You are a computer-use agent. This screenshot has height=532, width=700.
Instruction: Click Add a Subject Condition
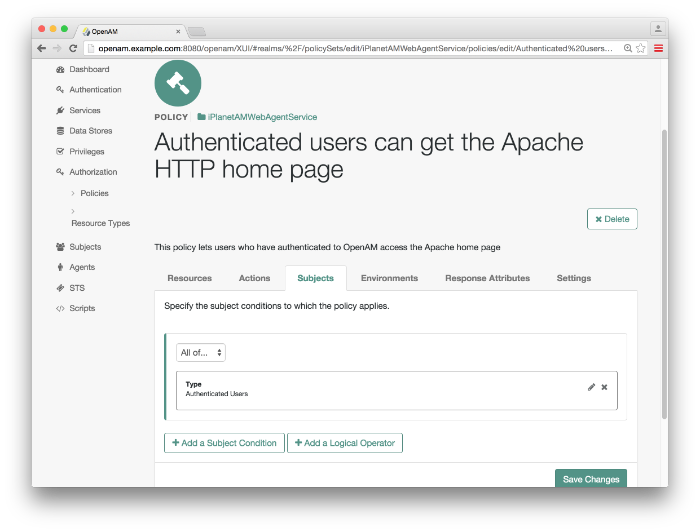click(x=224, y=443)
